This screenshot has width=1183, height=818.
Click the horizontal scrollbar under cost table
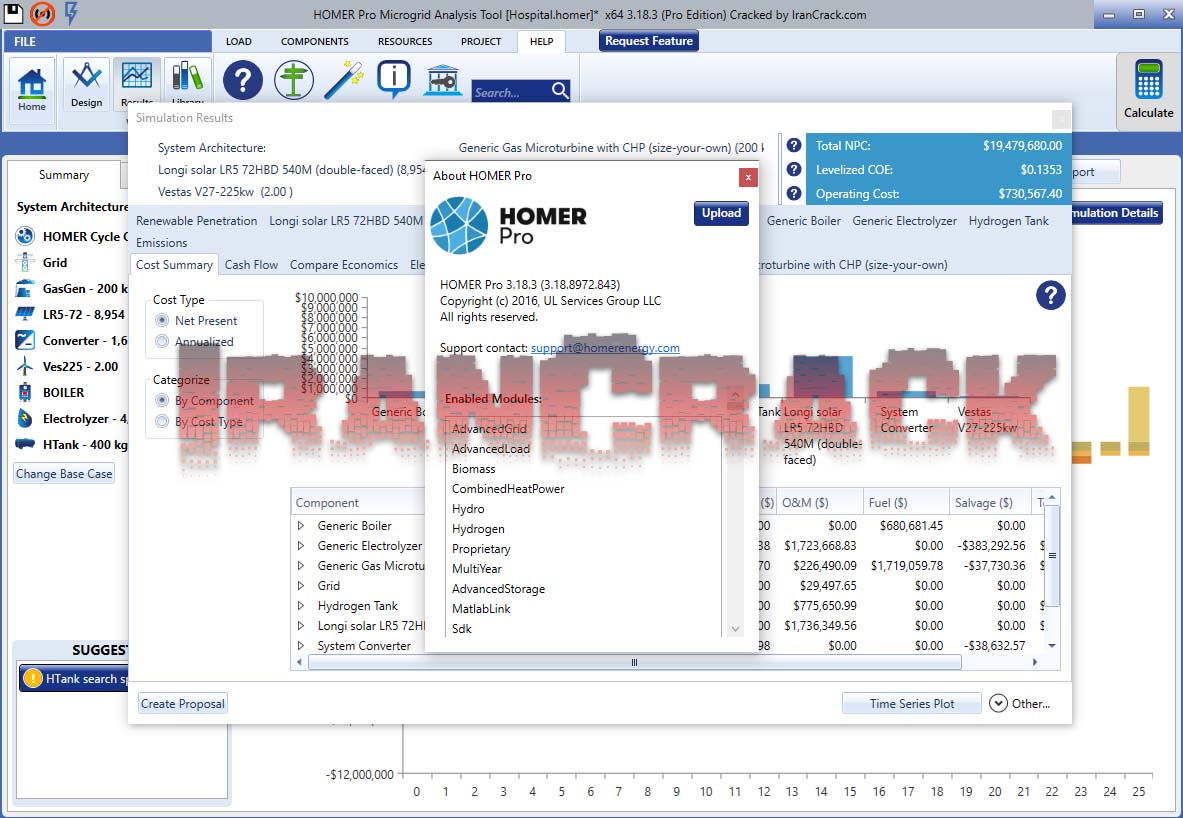[633, 662]
